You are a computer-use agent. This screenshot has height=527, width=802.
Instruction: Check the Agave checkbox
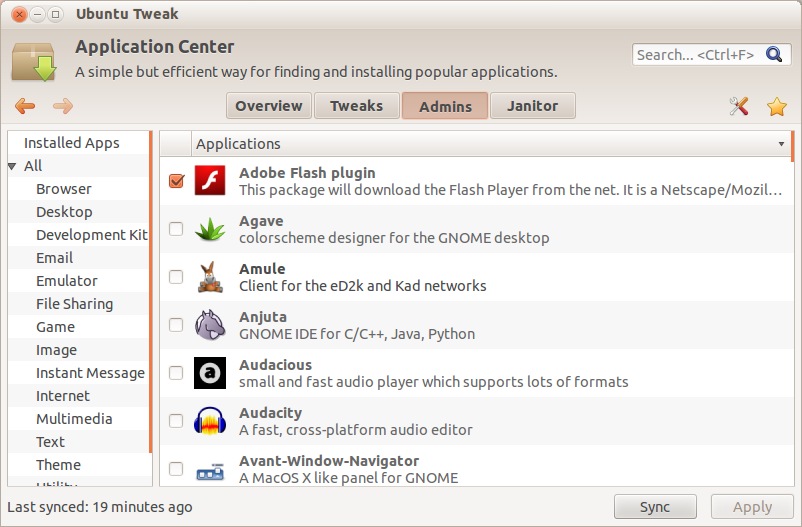point(176,229)
